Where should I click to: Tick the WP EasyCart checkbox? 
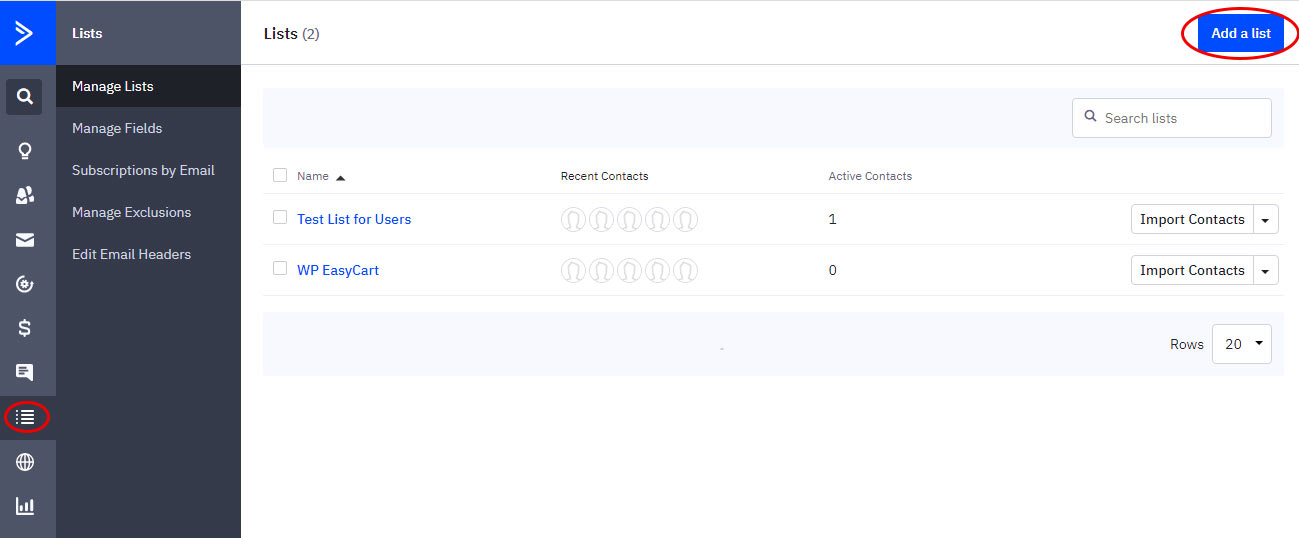pos(280,269)
